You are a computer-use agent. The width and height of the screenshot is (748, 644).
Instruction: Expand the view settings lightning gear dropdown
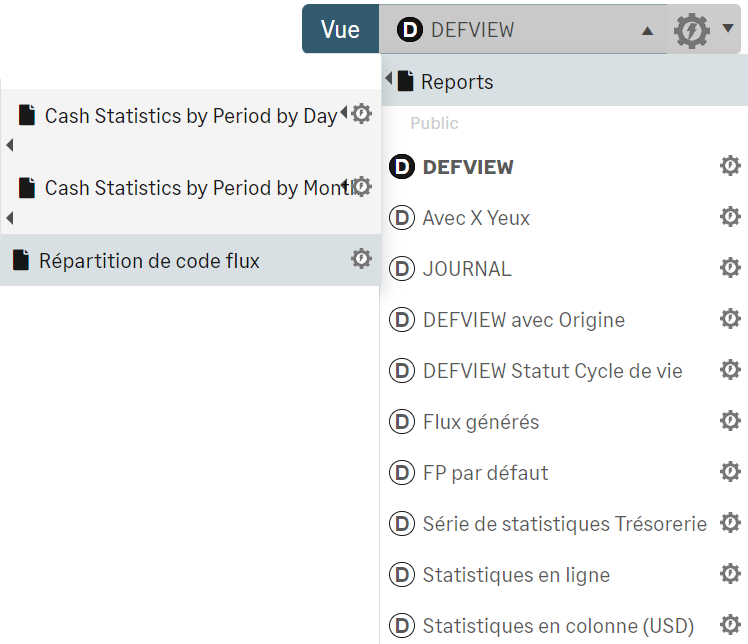point(705,30)
